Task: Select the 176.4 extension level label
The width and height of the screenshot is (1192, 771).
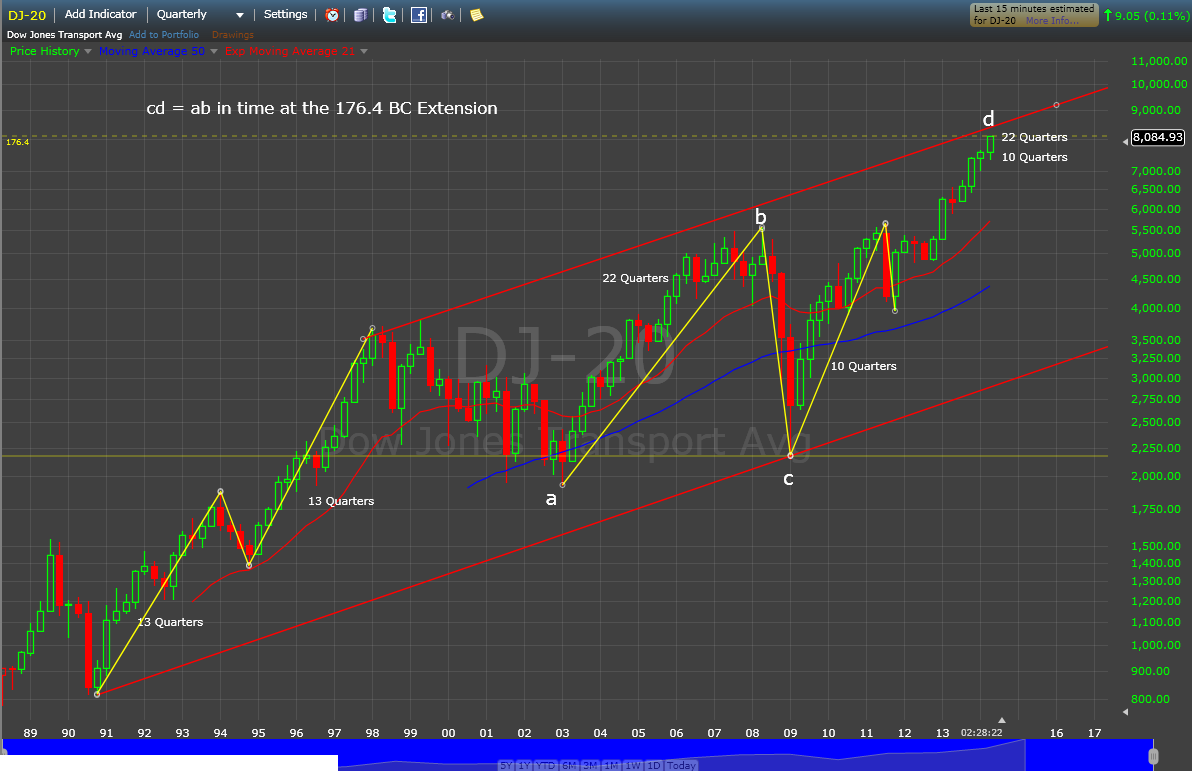Action: tap(17, 142)
